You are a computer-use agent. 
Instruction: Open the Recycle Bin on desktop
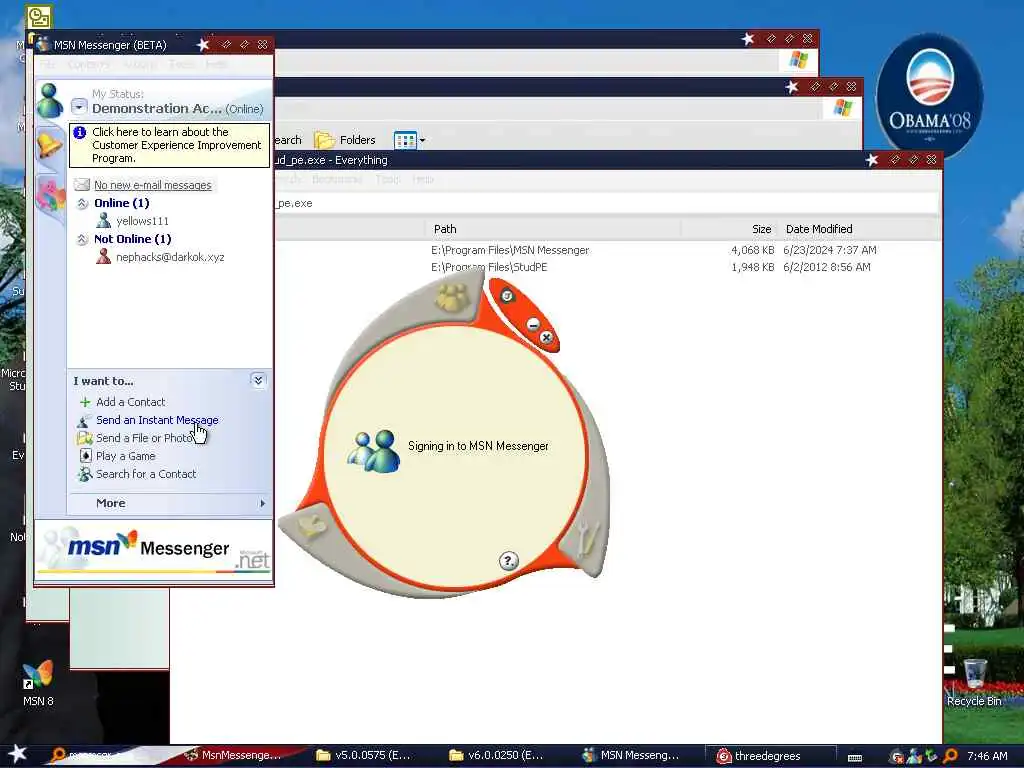coord(974,683)
